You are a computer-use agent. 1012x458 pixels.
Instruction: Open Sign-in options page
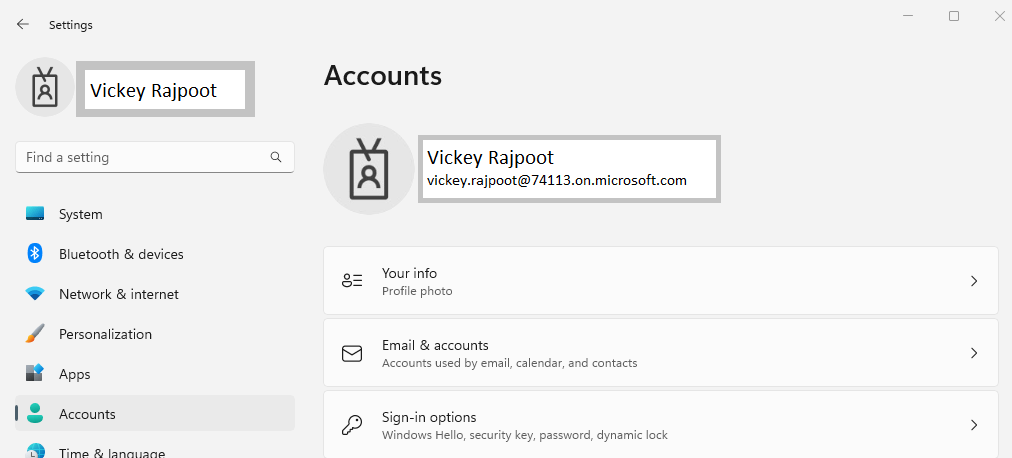pos(661,424)
